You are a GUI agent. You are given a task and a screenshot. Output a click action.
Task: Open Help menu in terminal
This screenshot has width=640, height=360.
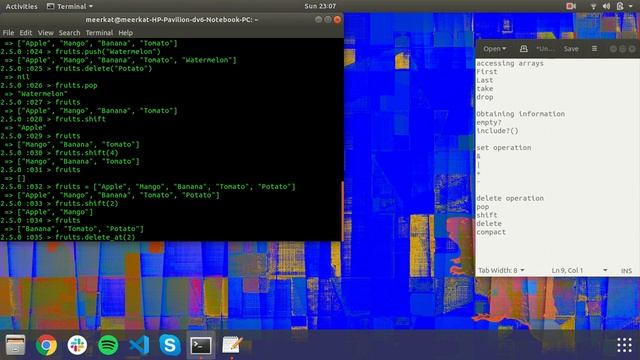click(x=125, y=33)
